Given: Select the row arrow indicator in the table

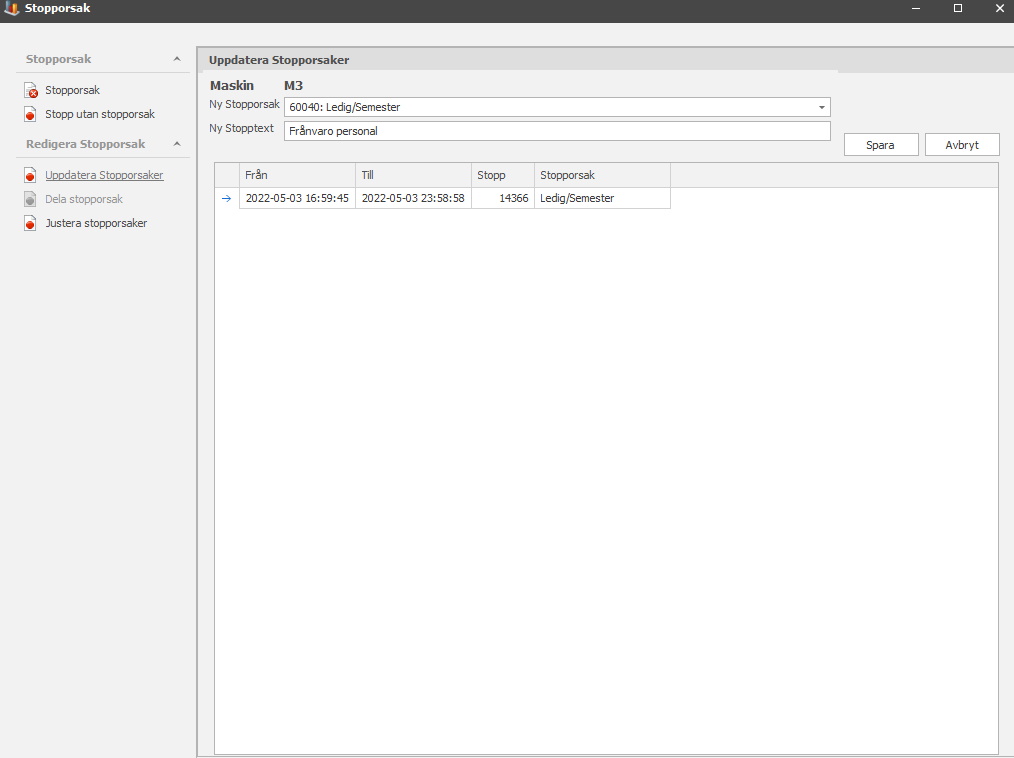Looking at the screenshot, I should click(226, 199).
